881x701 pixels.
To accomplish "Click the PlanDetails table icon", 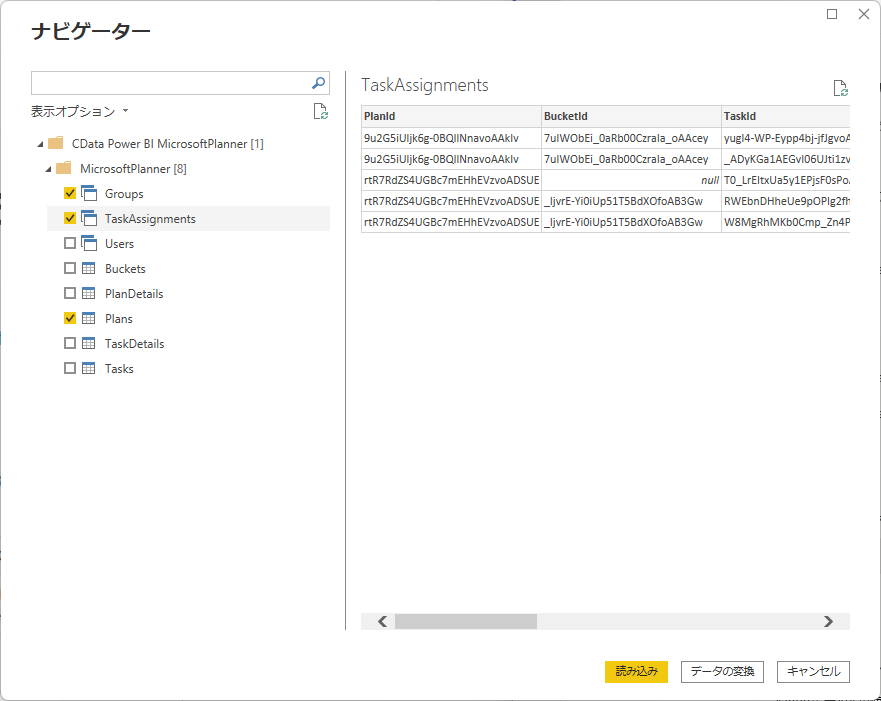I will point(89,293).
